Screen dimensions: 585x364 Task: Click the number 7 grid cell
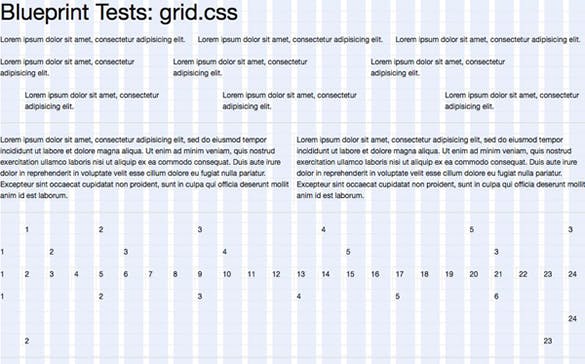150,274
